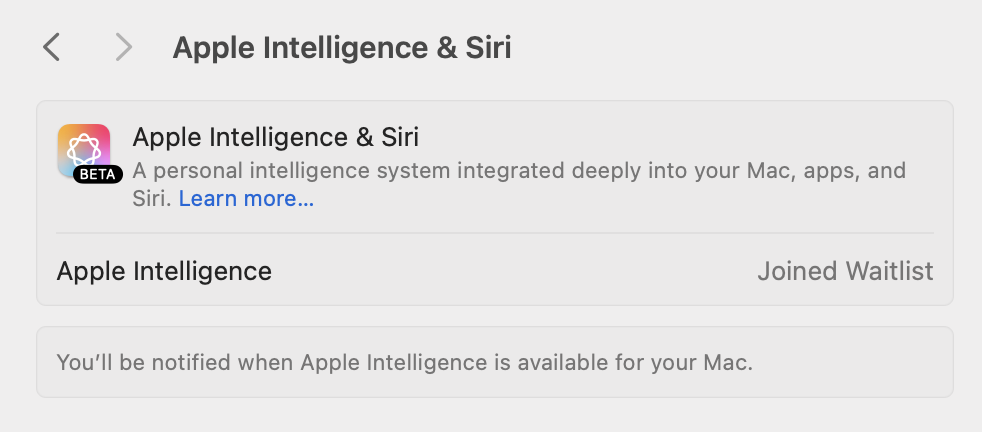The width and height of the screenshot is (982, 432).
Task: Click empty window background below notification box
Action: pos(494,415)
